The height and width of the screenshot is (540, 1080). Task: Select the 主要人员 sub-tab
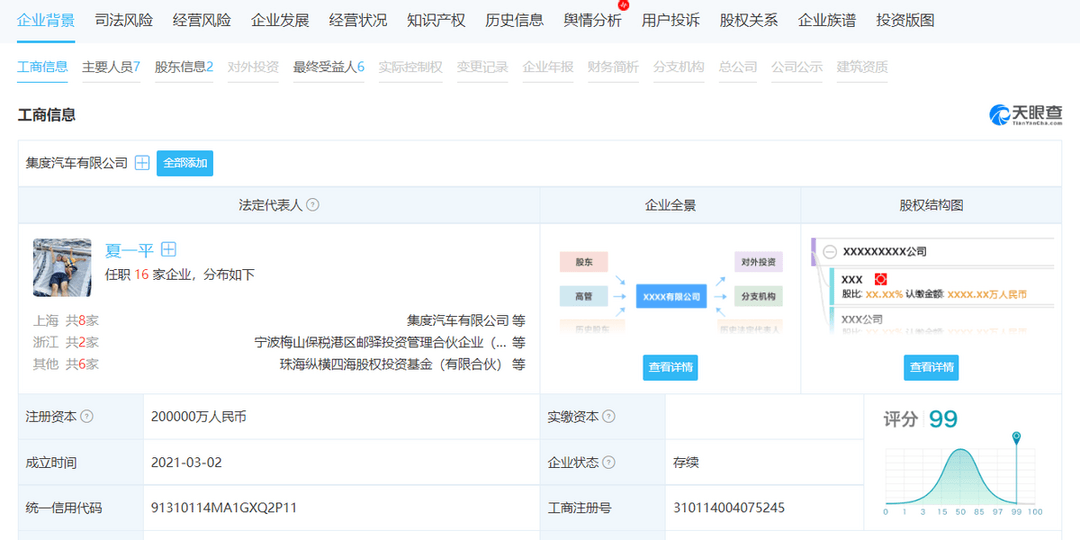(111, 67)
